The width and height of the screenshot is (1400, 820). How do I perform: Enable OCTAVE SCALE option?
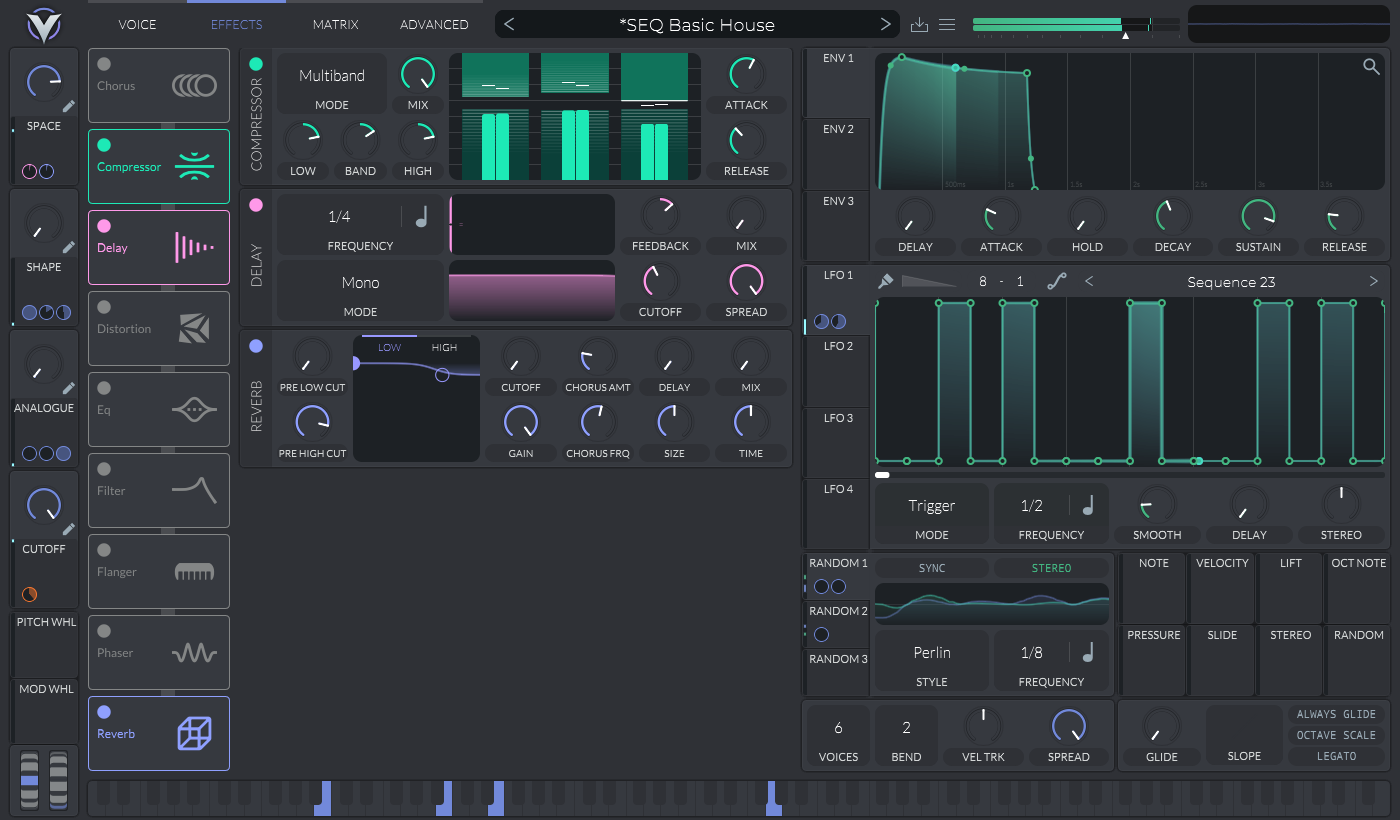point(1335,735)
